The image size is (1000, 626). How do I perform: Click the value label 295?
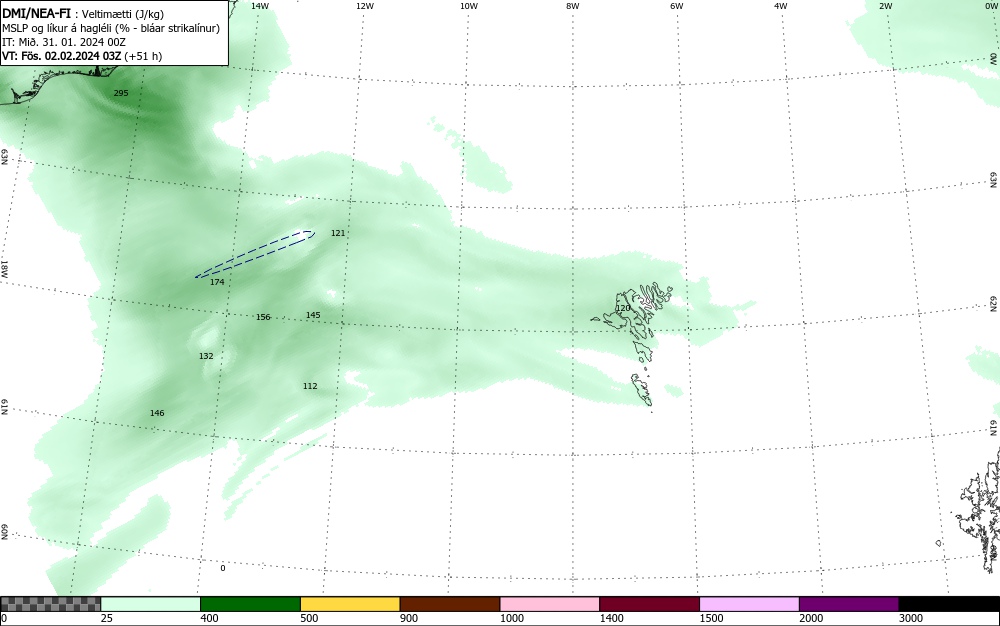[121, 93]
